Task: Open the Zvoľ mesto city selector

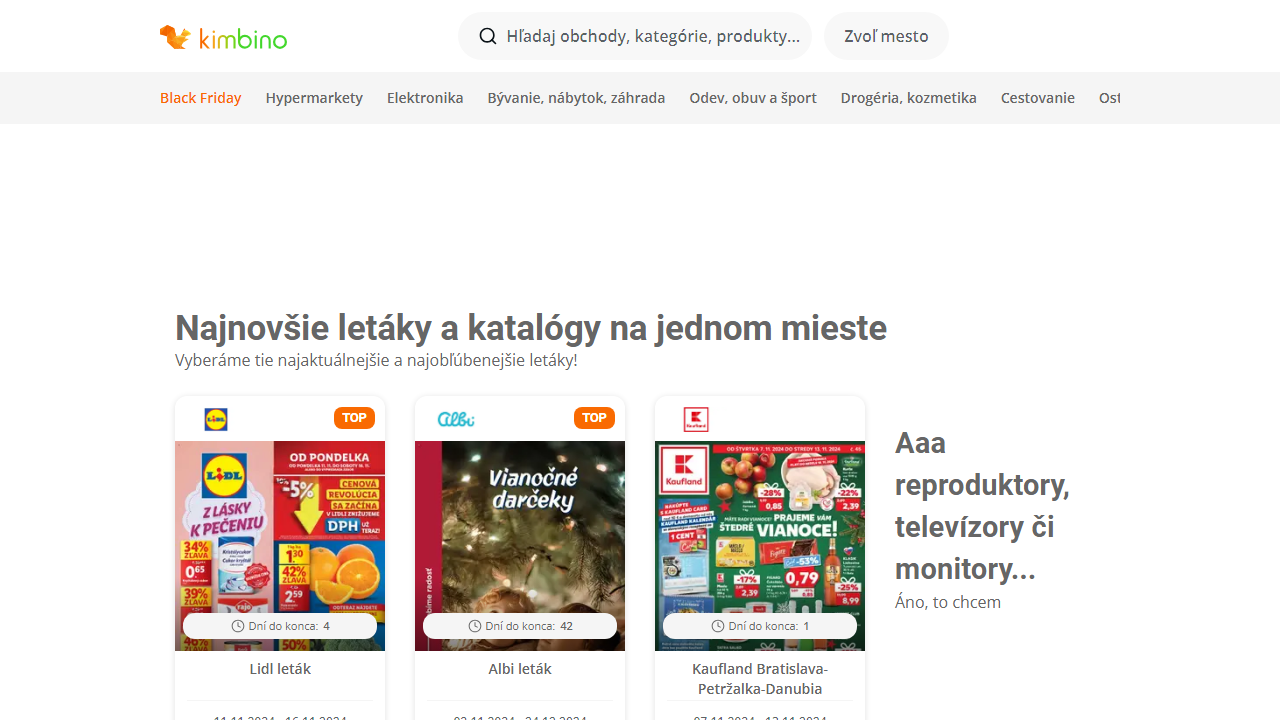Action: click(x=886, y=36)
